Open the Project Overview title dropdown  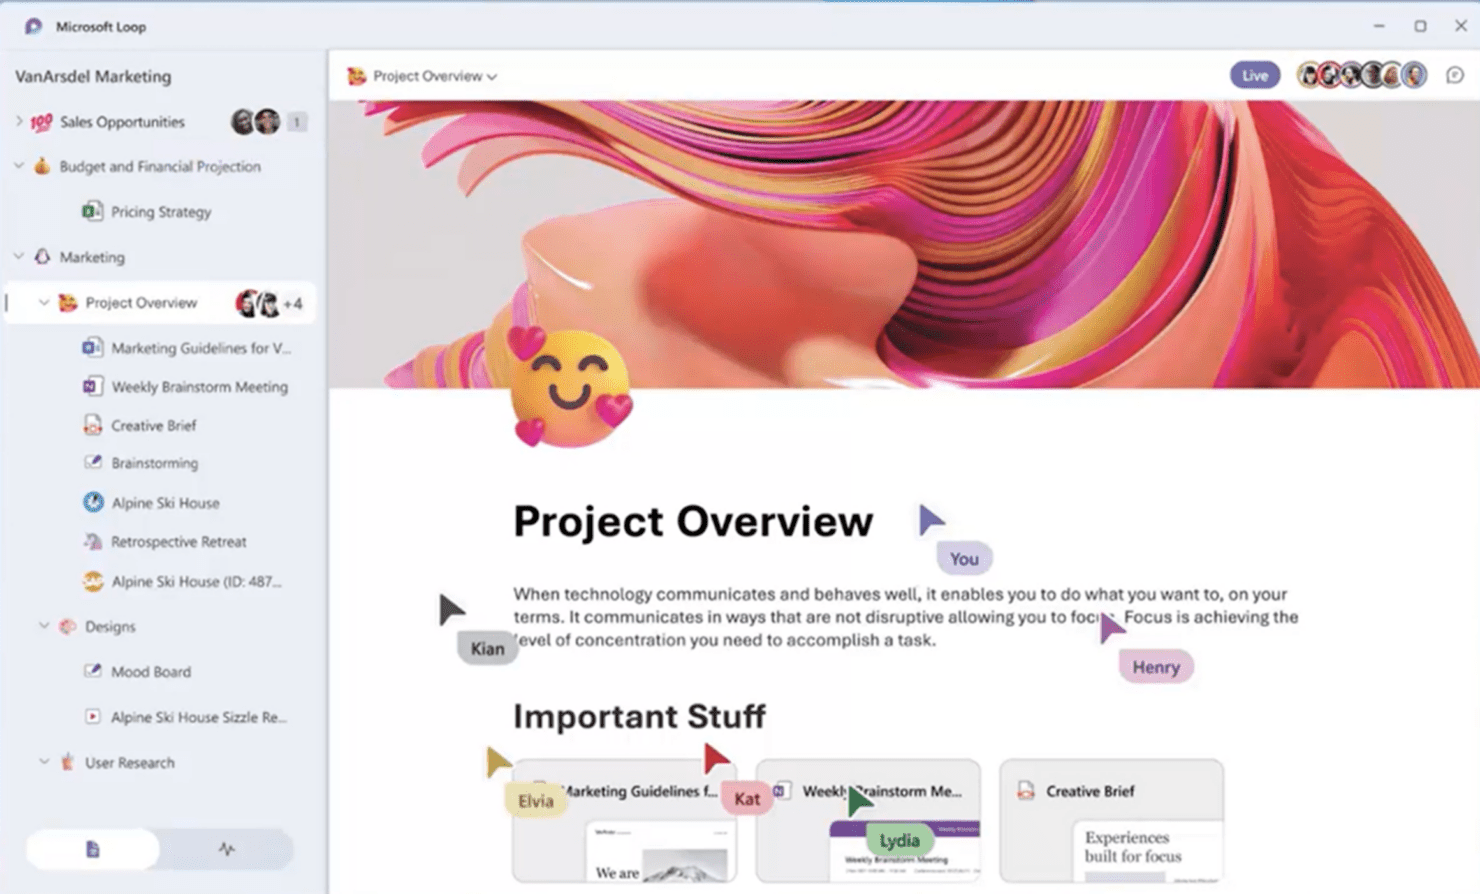pos(491,75)
